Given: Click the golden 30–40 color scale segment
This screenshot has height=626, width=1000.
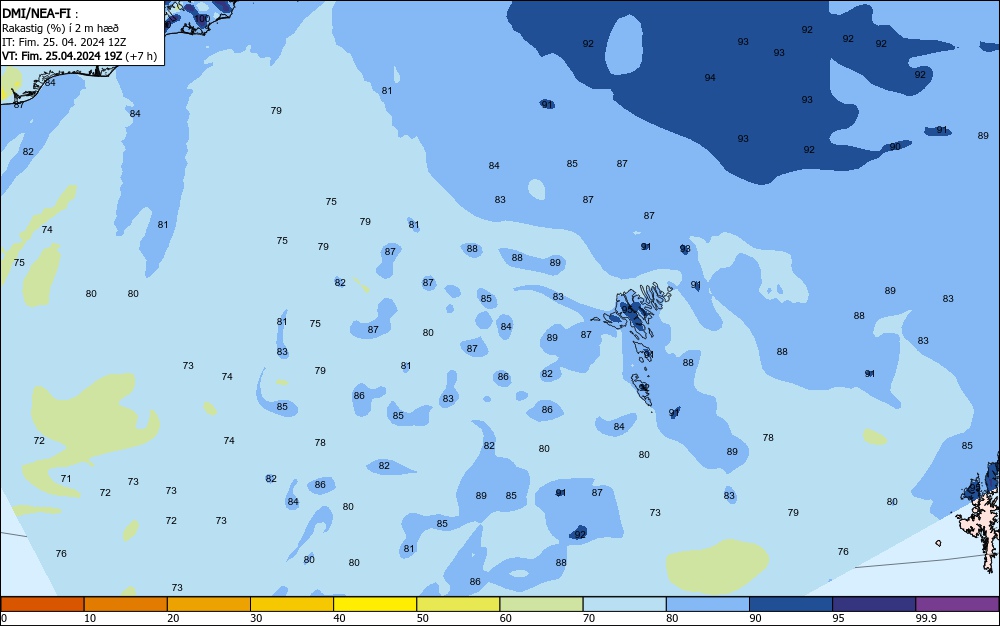Looking at the screenshot, I should tap(292, 604).
